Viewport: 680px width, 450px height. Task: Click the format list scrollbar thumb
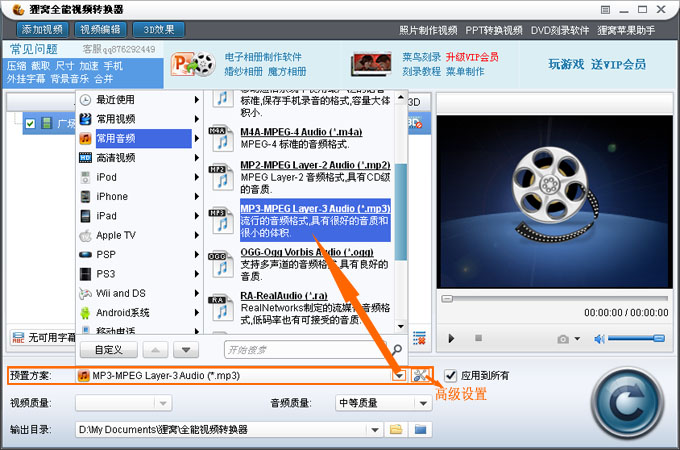[x=401, y=212]
